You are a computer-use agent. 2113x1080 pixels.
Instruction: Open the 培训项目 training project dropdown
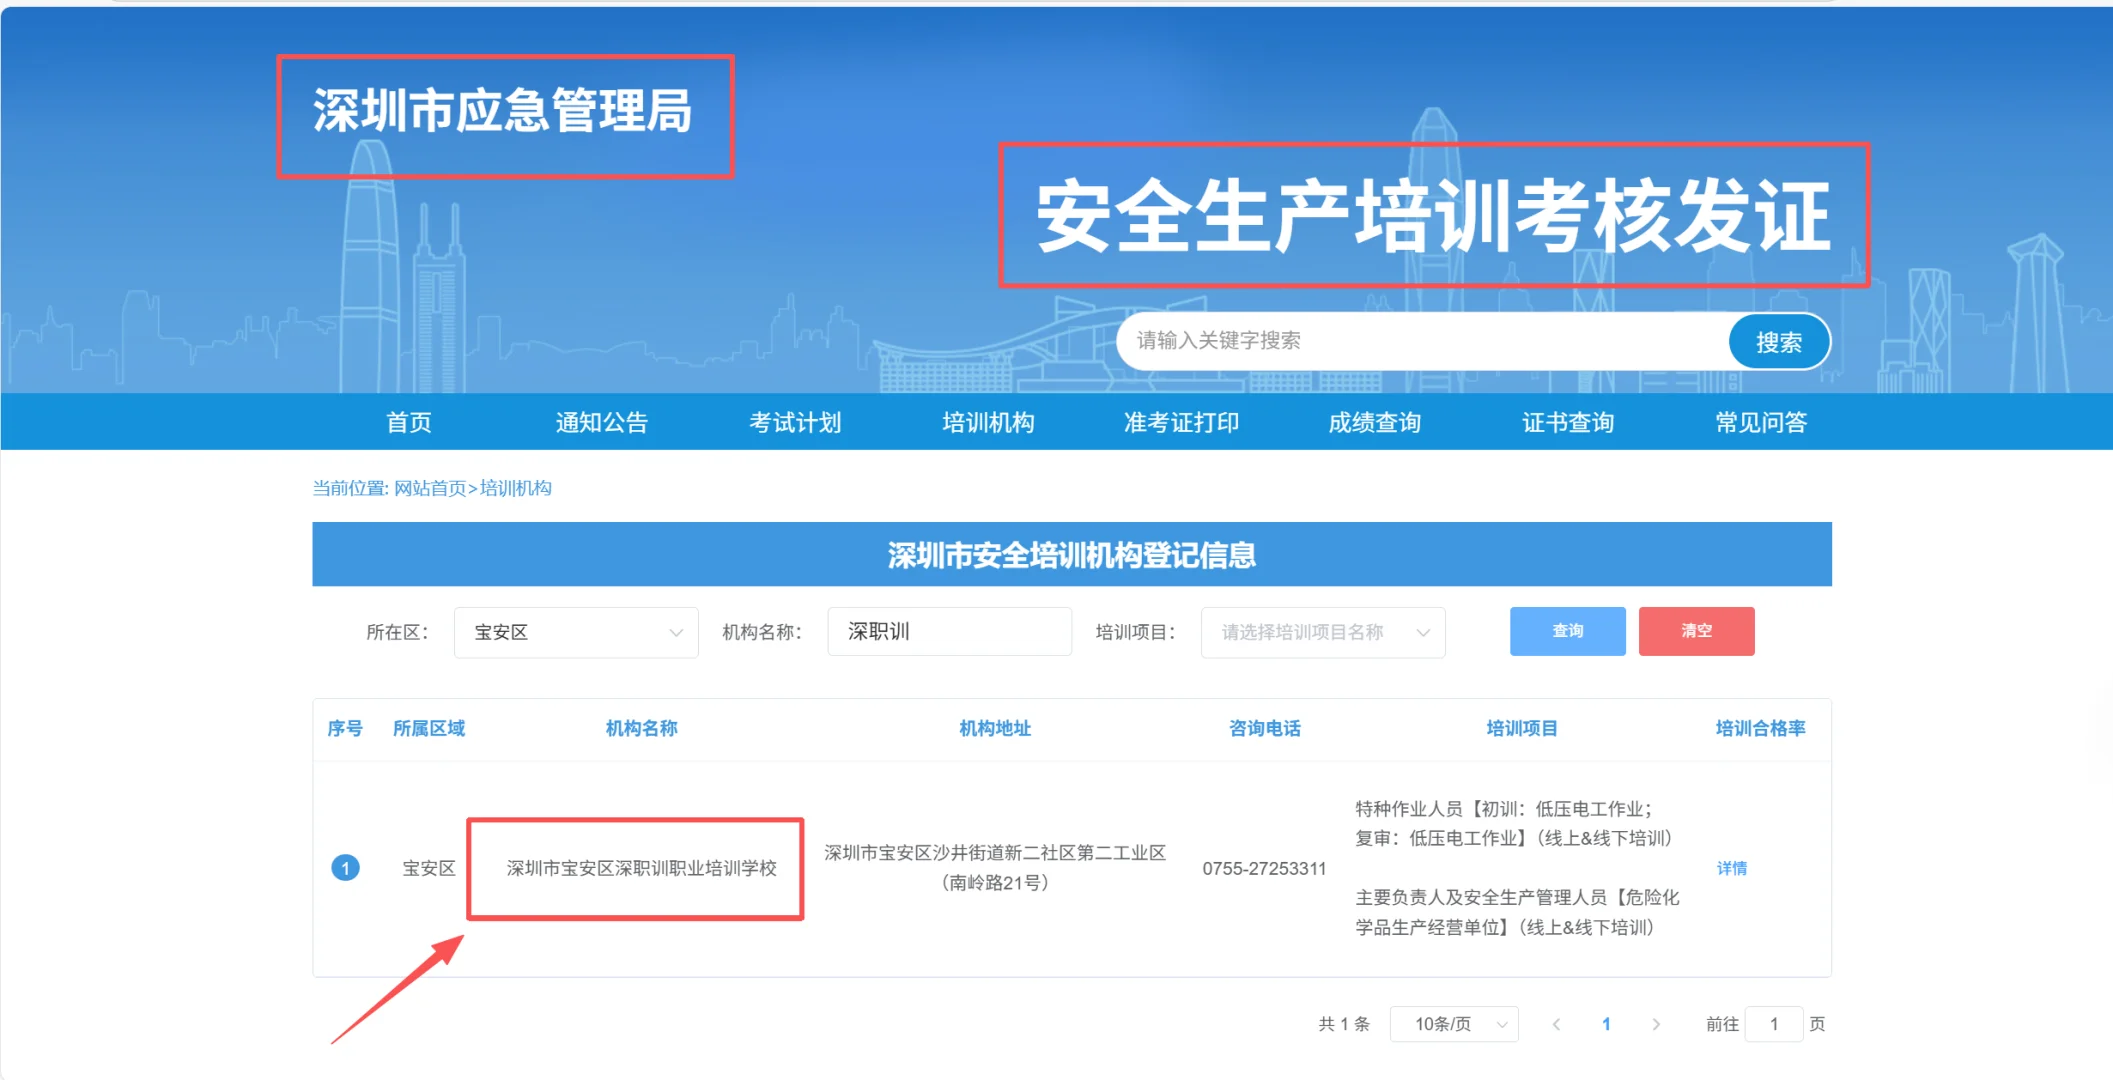point(1322,631)
